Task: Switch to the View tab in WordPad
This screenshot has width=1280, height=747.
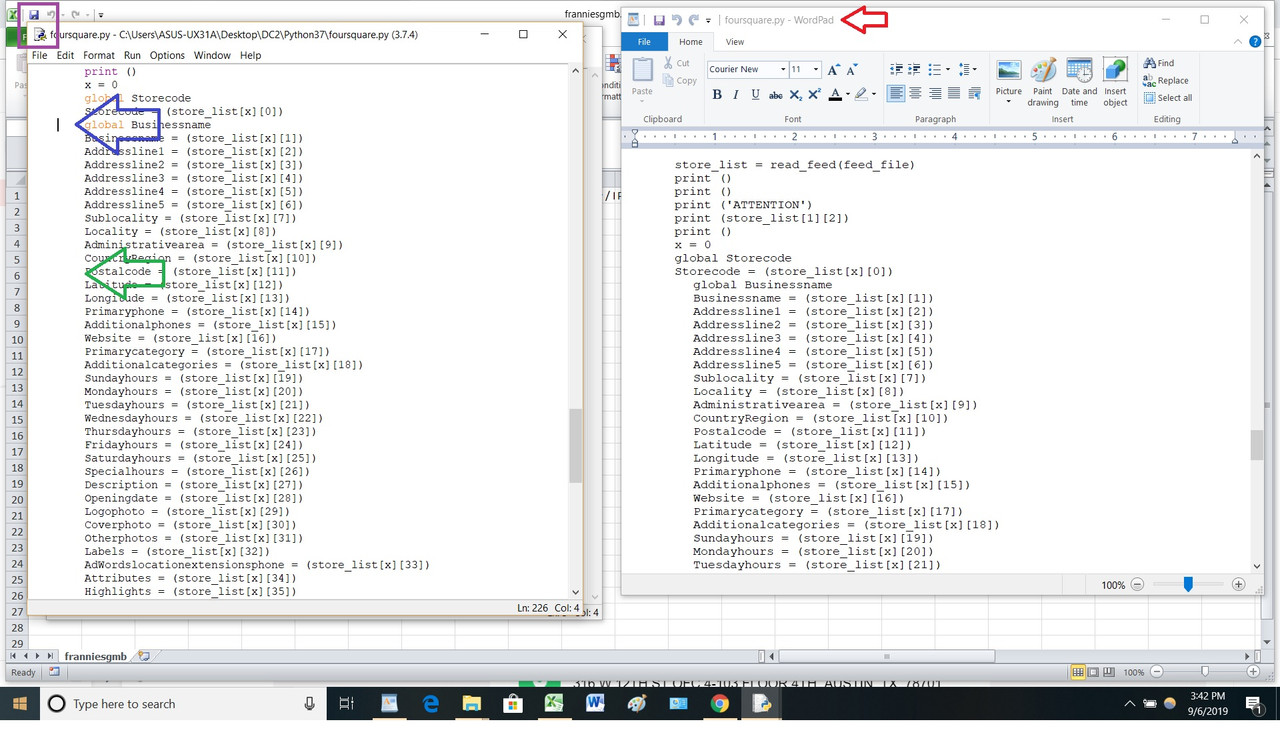Action: (735, 42)
